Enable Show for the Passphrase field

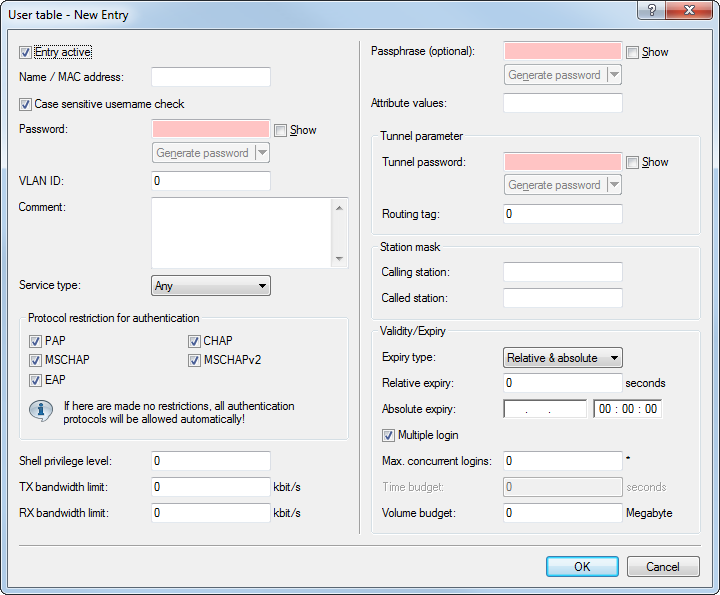pyautogui.click(x=633, y=52)
